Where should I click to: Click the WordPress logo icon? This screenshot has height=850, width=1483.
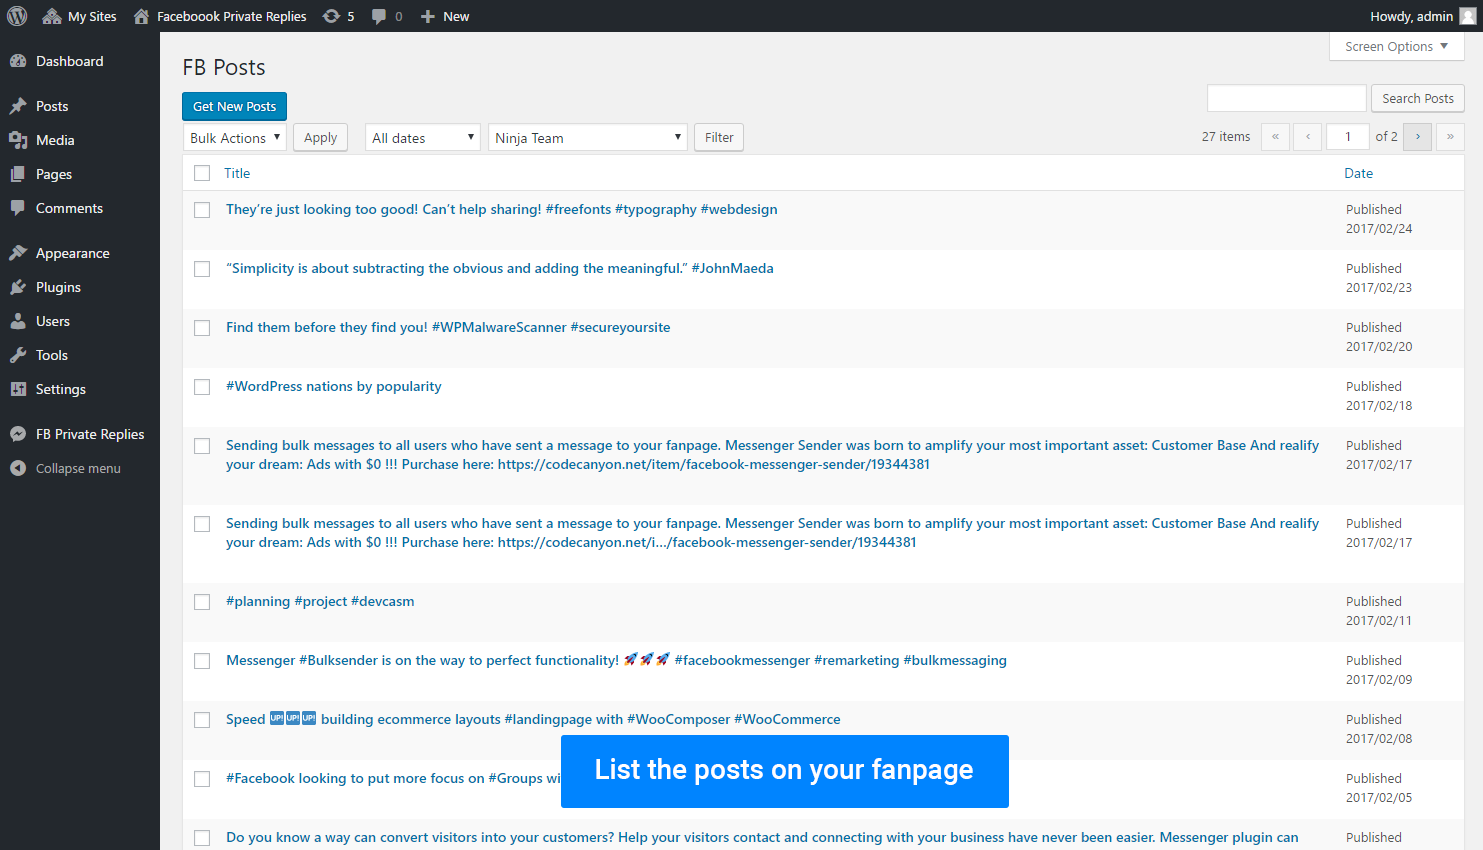click(17, 16)
